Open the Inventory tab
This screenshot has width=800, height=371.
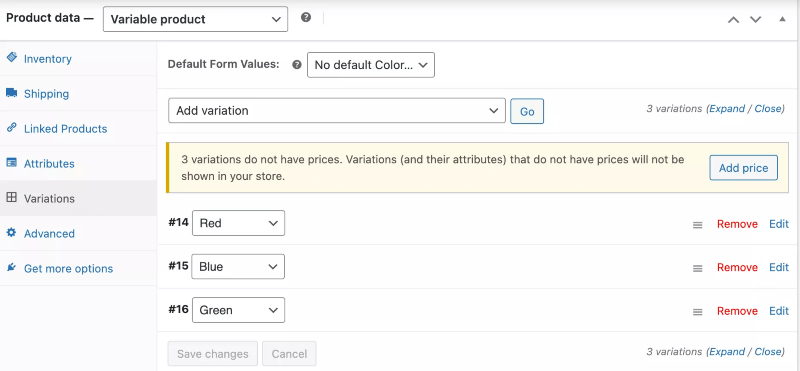click(x=78, y=59)
